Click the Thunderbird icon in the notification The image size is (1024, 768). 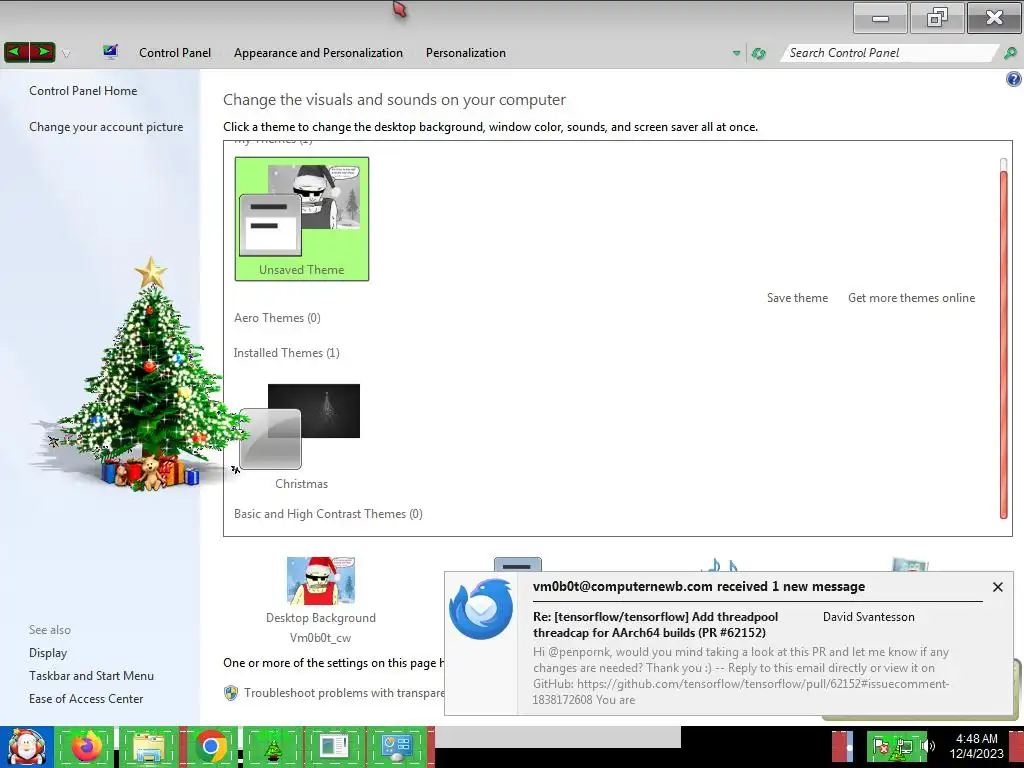click(x=481, y=609)
